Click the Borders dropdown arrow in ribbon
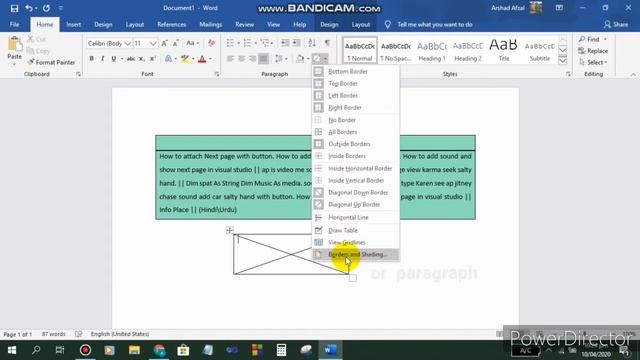 pos(325,59)
